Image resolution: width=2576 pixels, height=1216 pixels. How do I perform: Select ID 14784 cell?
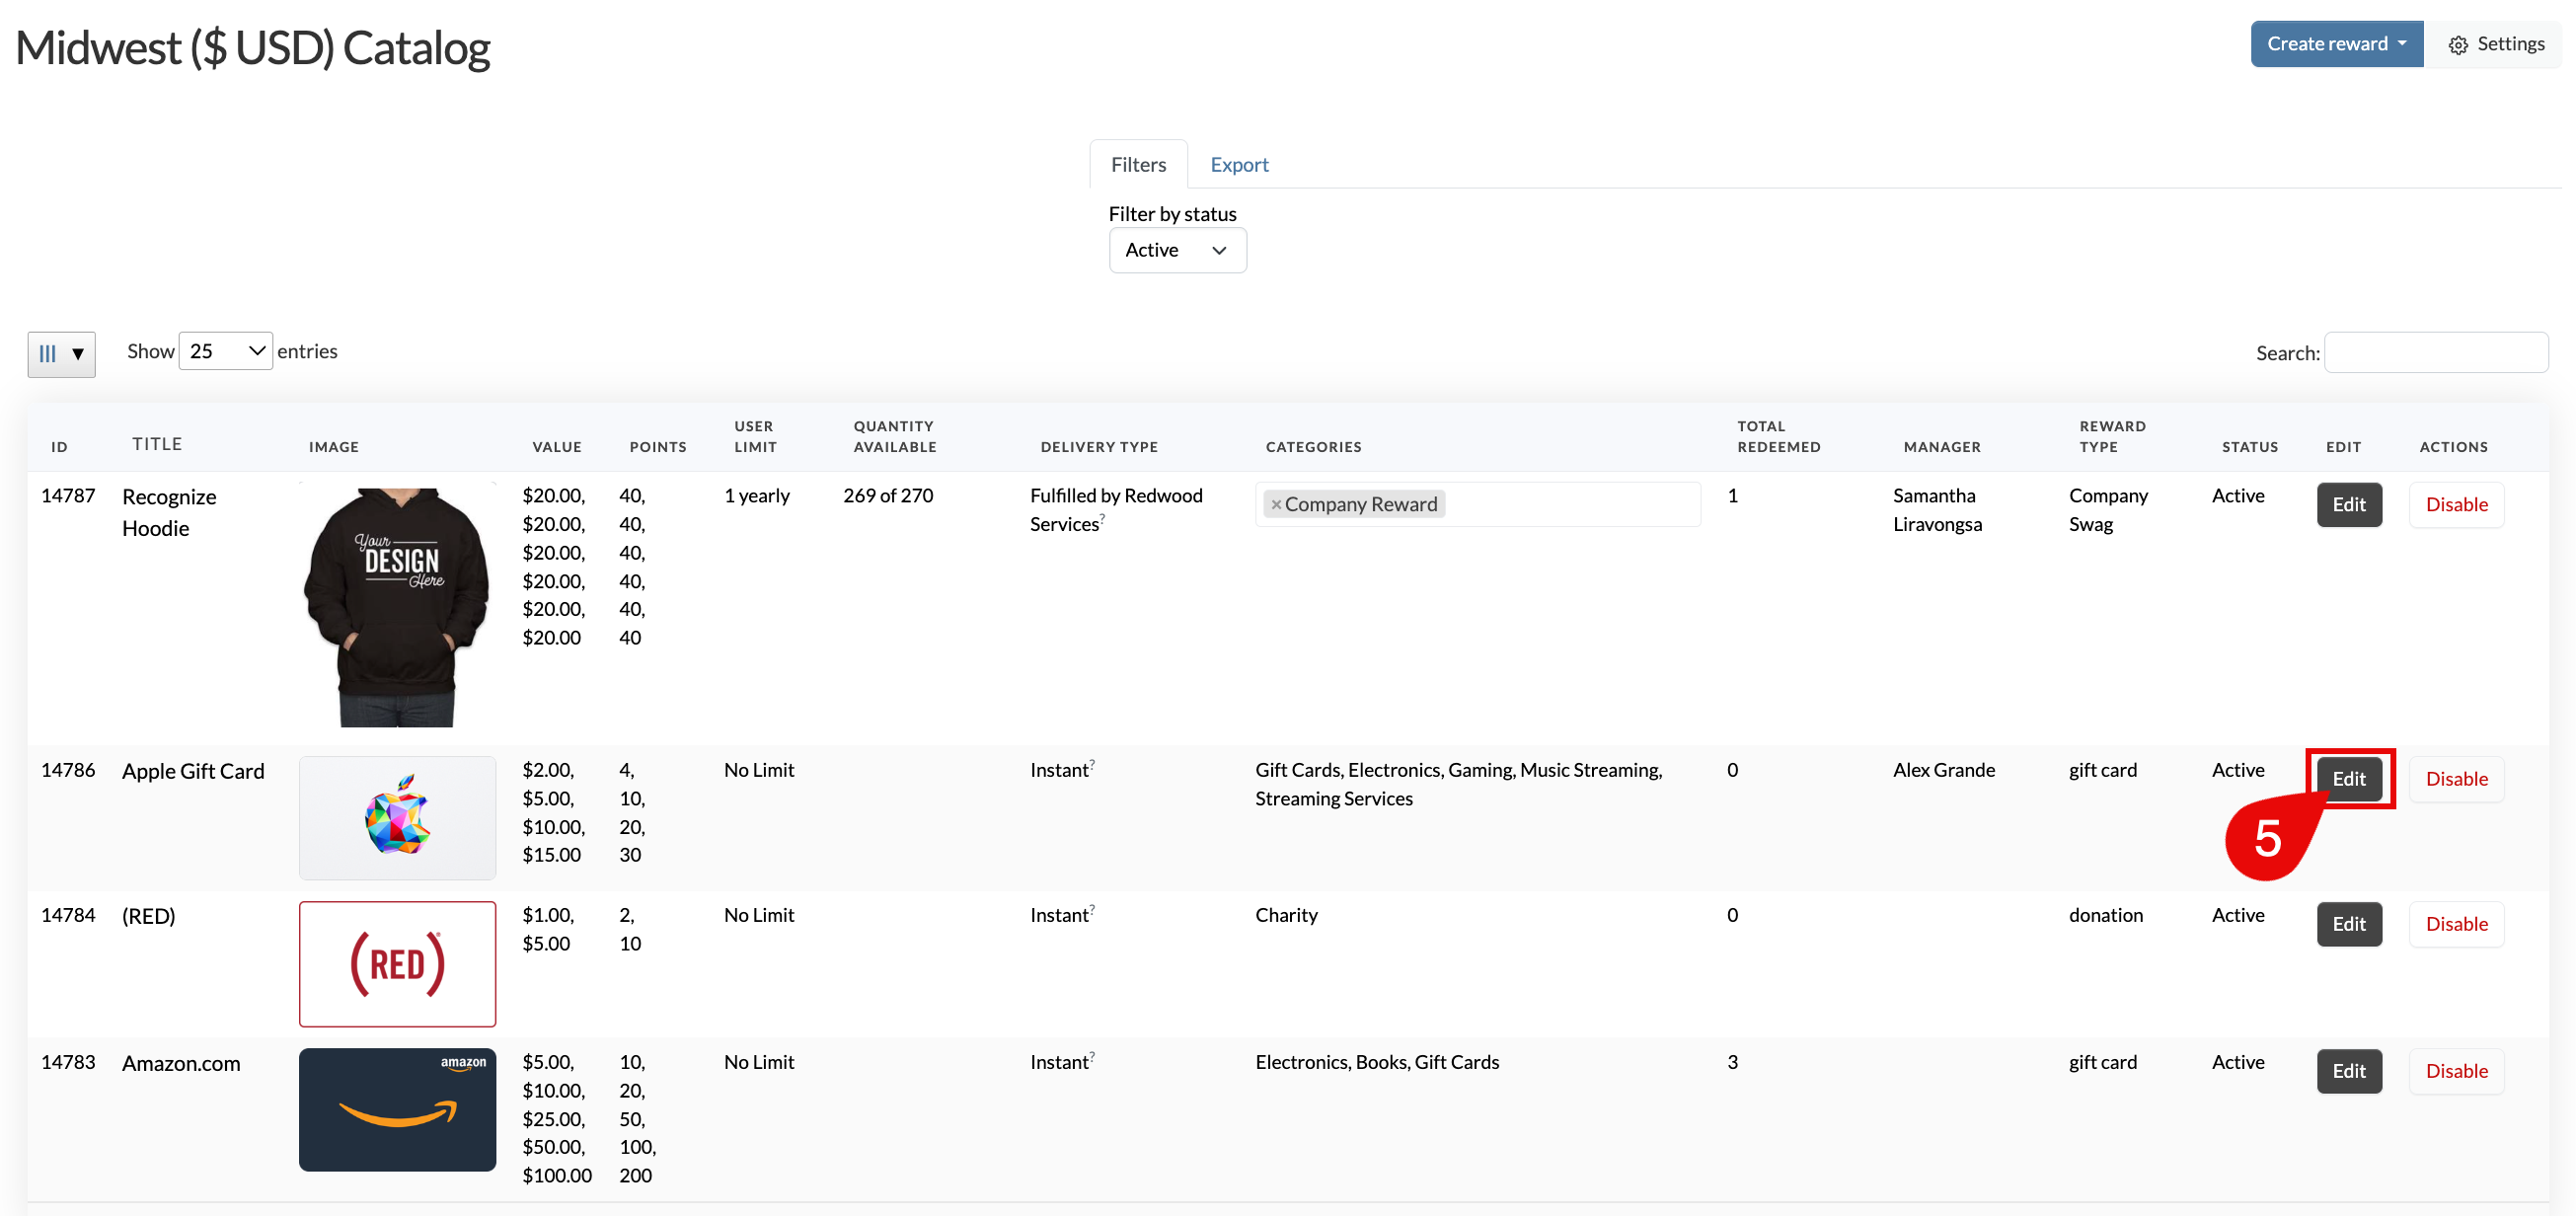[68, 915]
